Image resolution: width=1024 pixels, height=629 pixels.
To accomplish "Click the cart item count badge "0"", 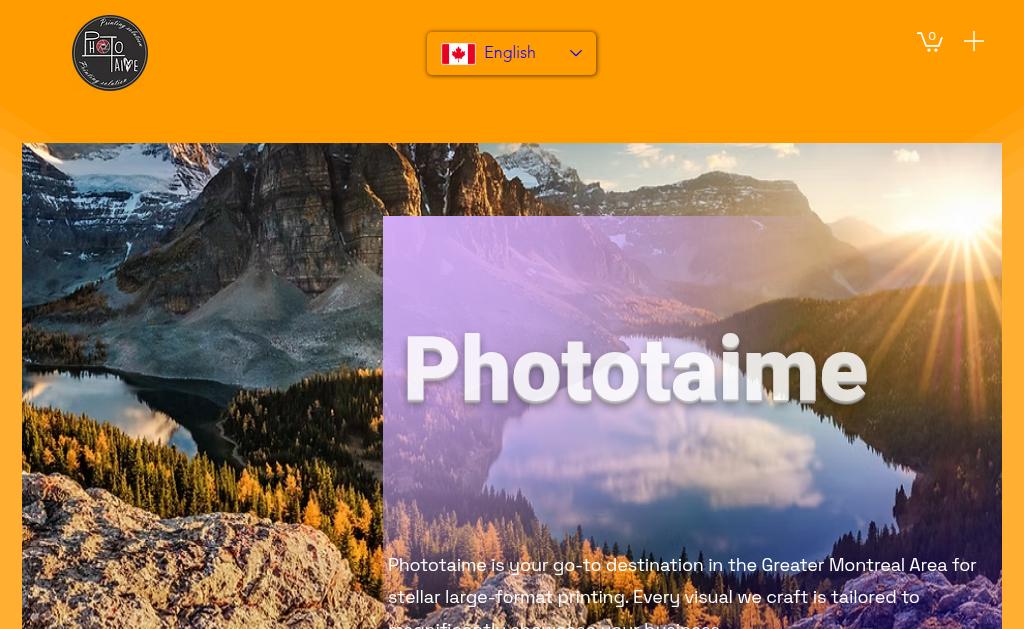I will click(x=932, y=37).
